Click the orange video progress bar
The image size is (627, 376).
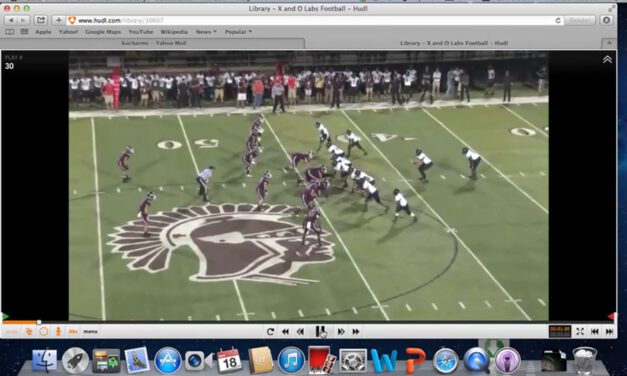20,322
